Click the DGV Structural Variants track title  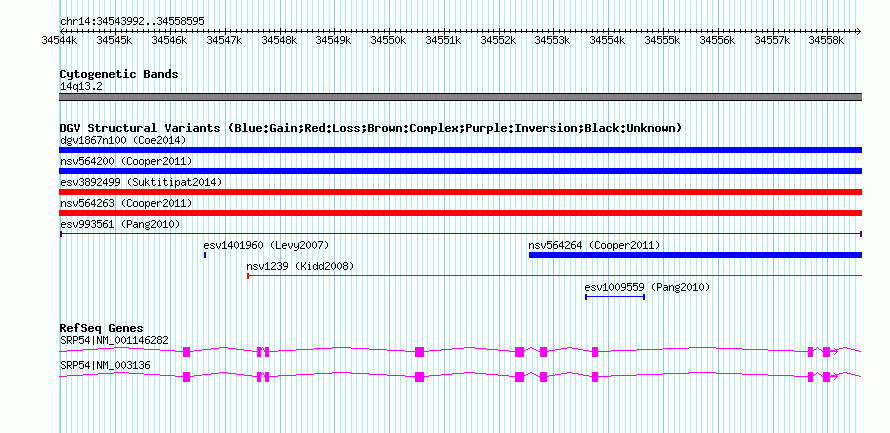coord(371,128)
